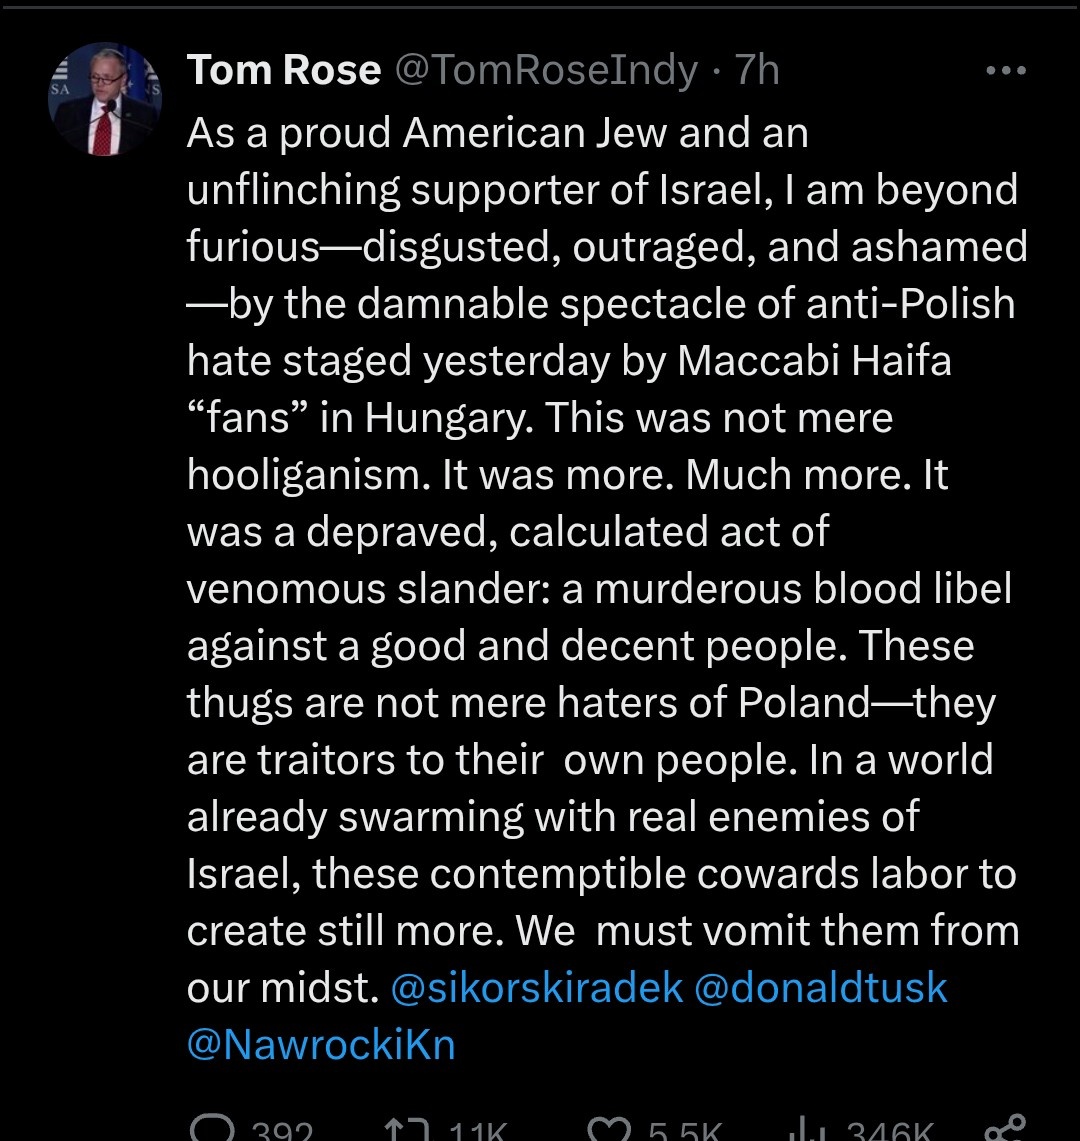Open the @TomRoseIndy handle

point(547,71)
